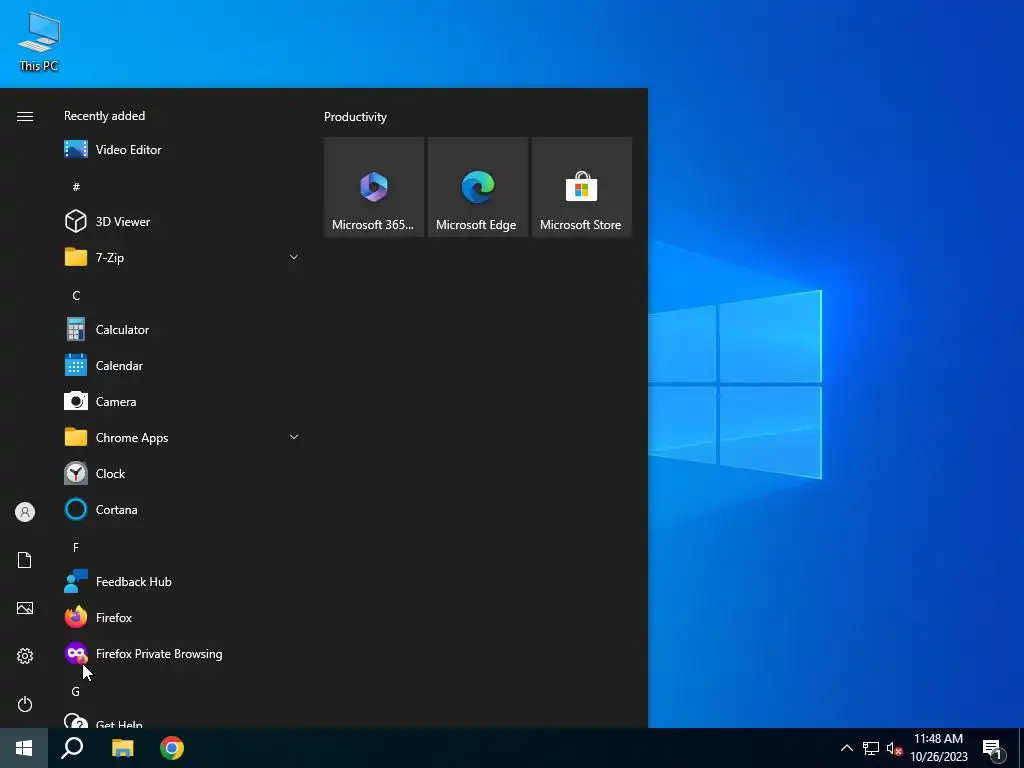Click the '#' letter group header
Viewport: 1024px width, 768px height.
[x=76, y=187]
